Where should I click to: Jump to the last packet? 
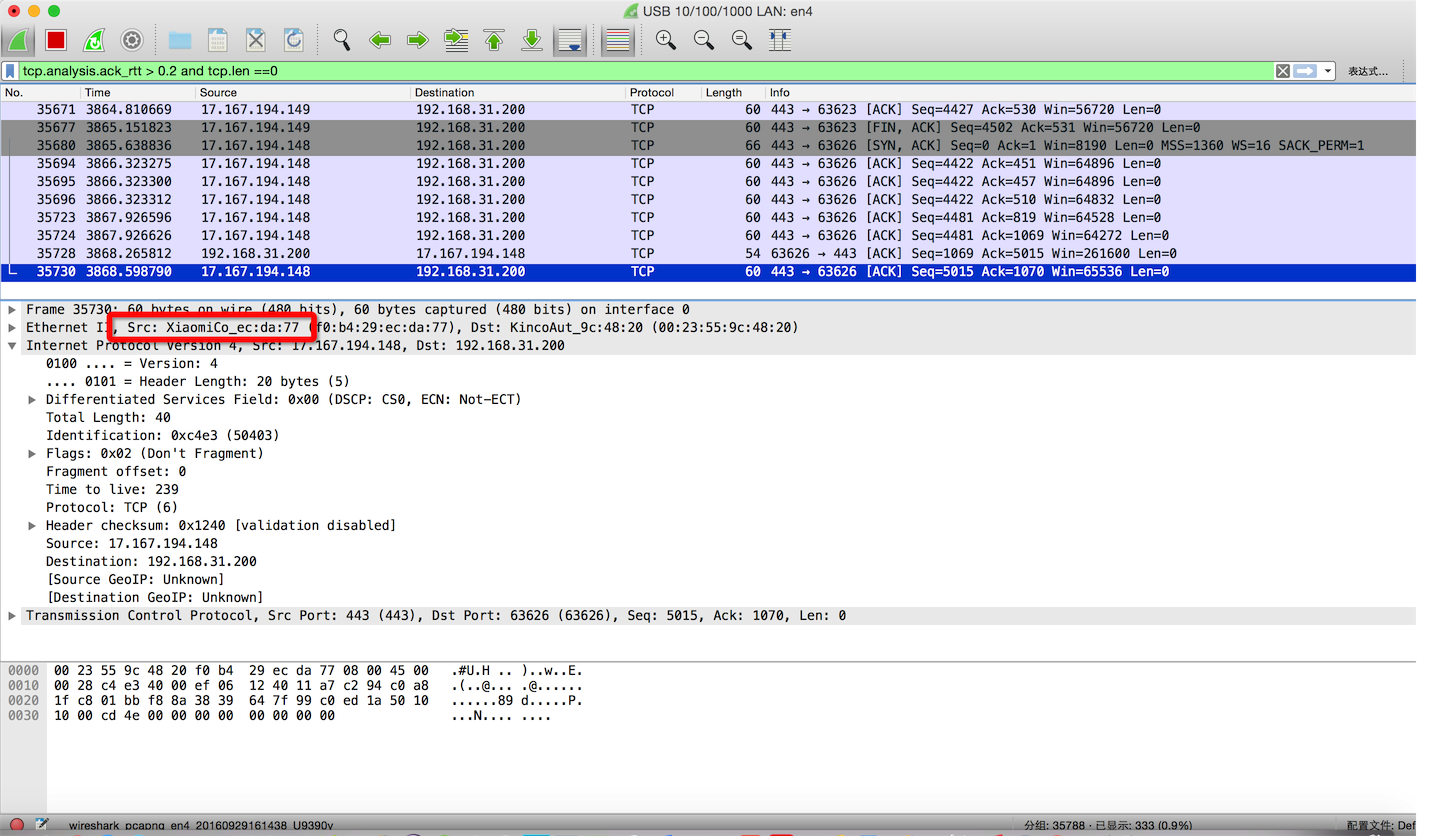[x=532, y=40]
